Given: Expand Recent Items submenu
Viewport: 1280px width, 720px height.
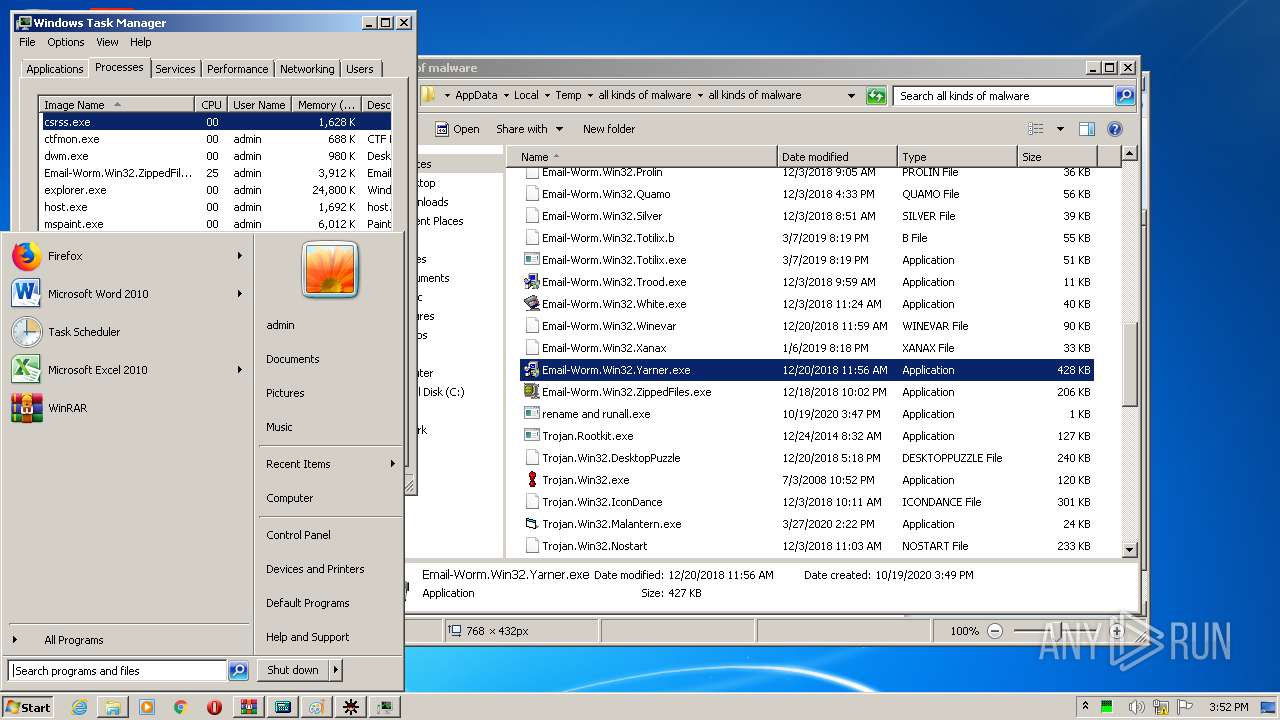Looking at the screenshot, I should click(x=392, y=464).
